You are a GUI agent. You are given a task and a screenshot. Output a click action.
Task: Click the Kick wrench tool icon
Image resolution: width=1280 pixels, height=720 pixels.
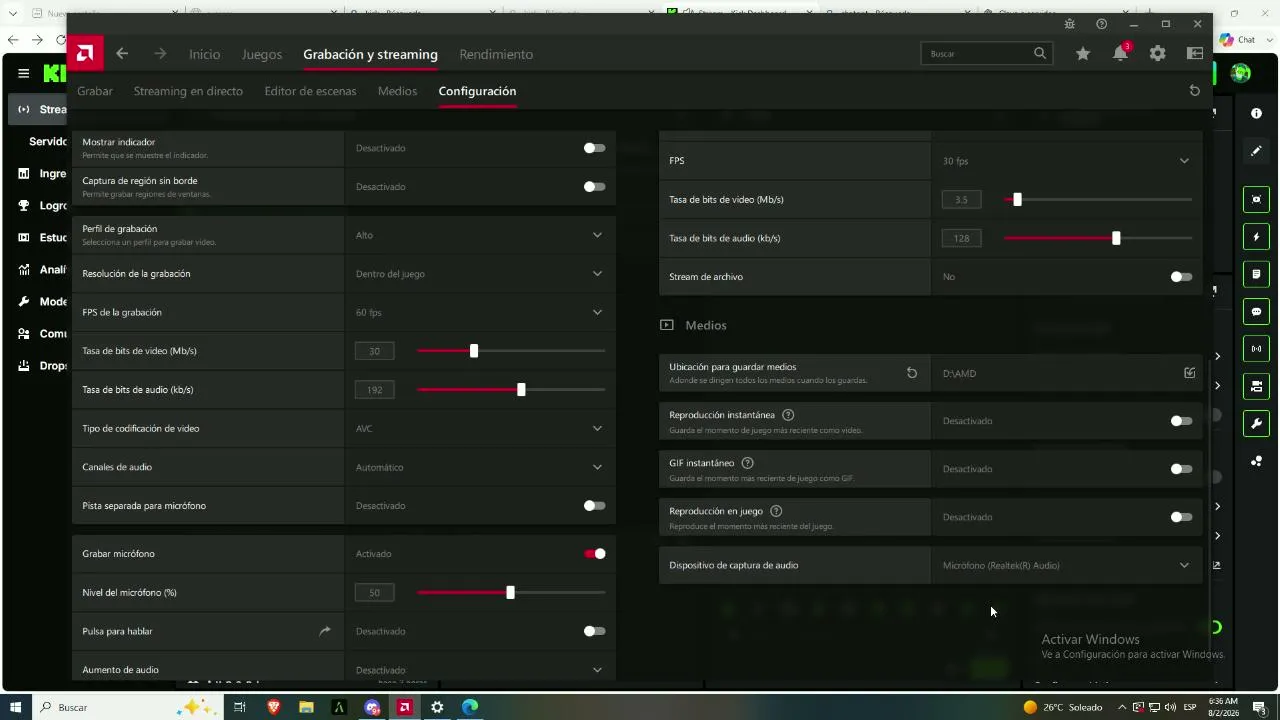pos(1256,424)
